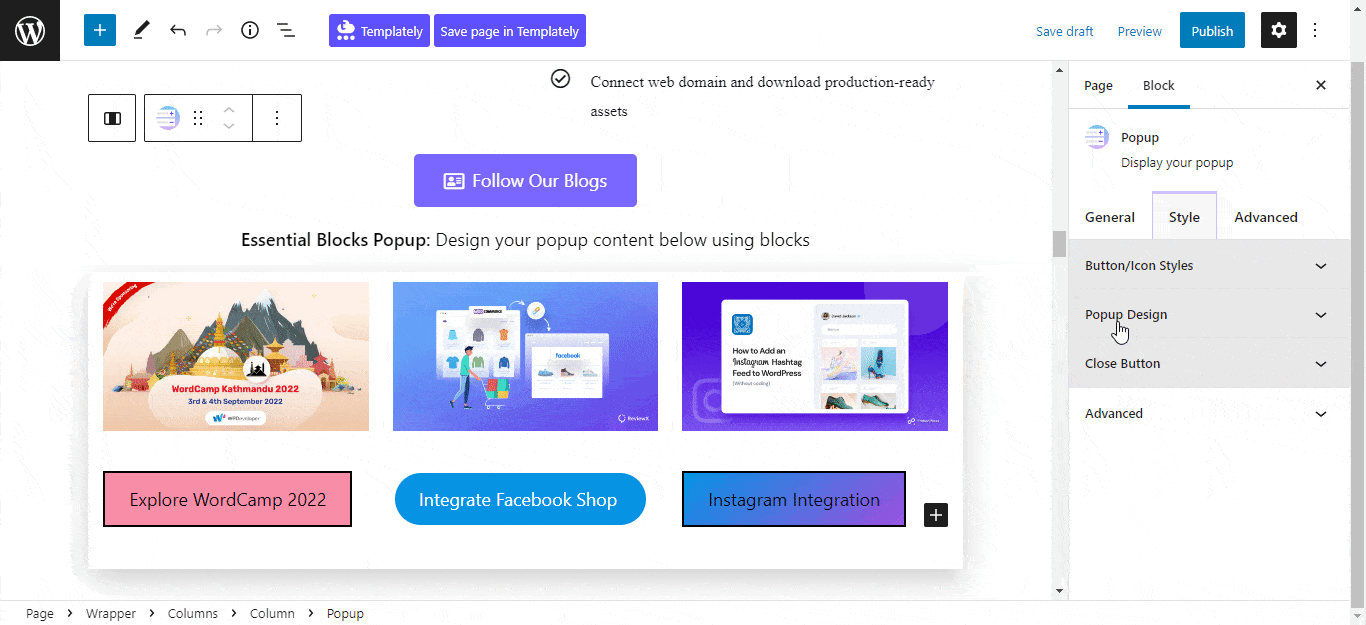Open document details info icon
The width and height of the screenshot is (1366, 625).
(250, 30)
